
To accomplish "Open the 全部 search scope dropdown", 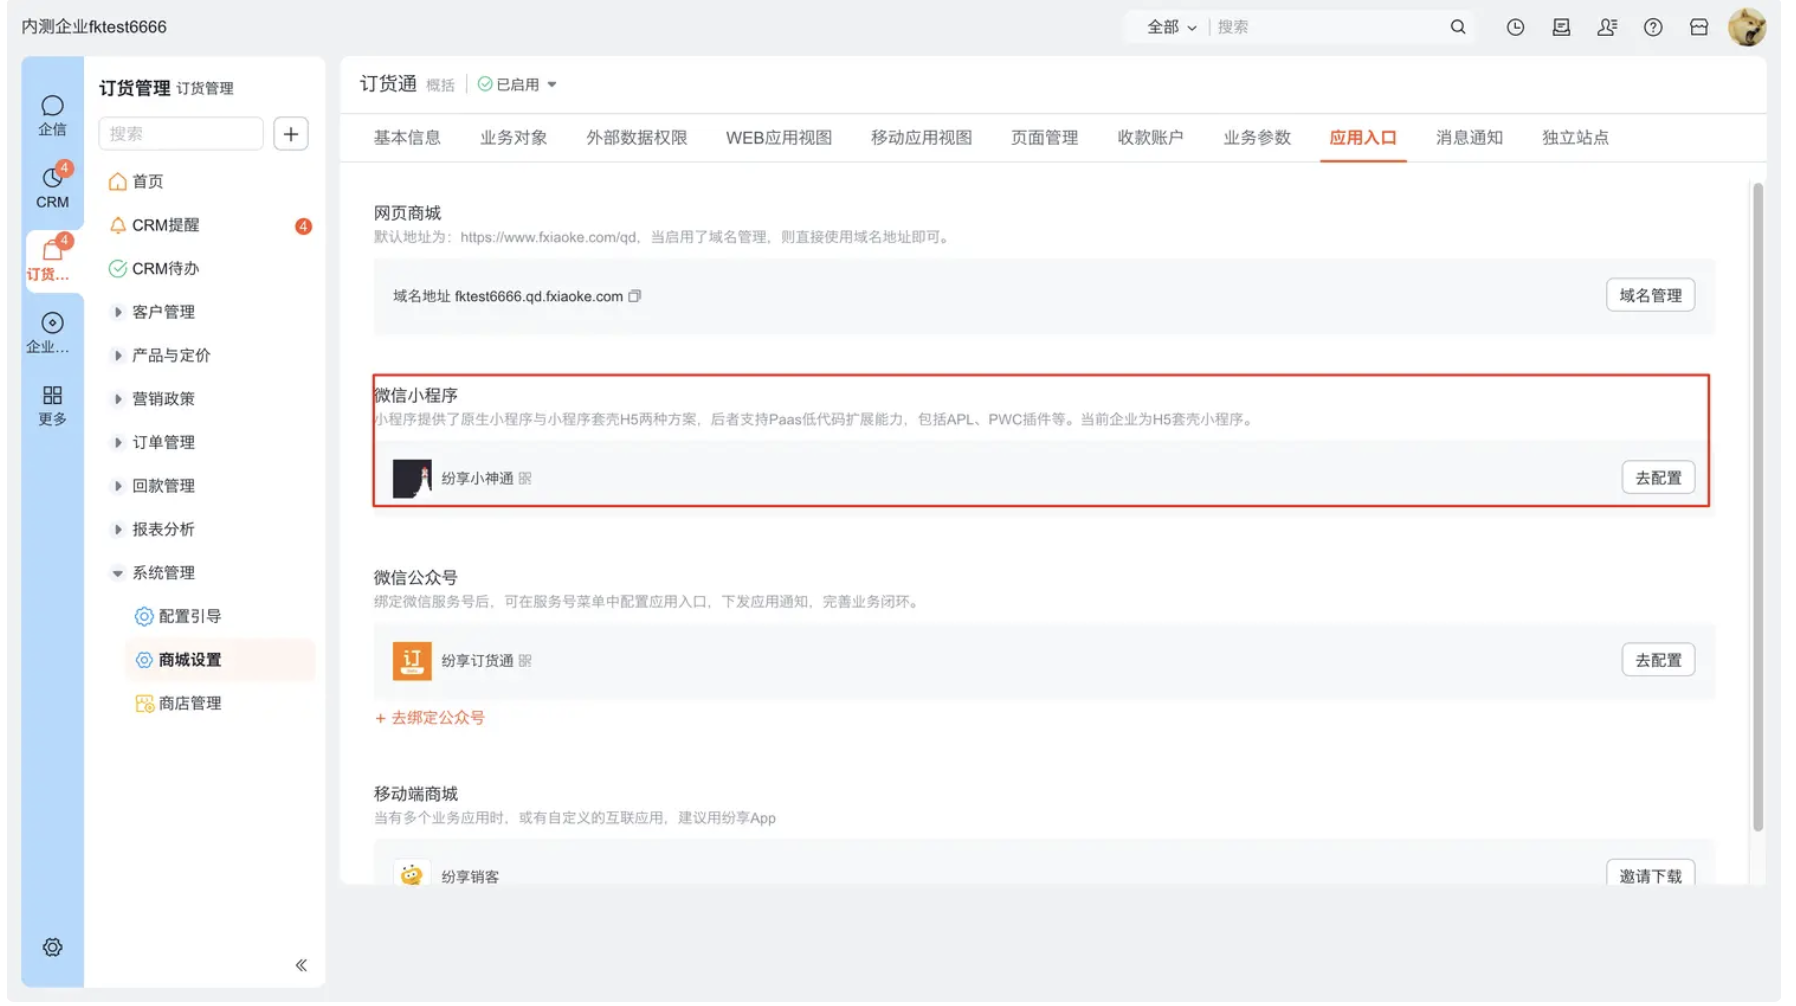I will tap(1171, 27).
